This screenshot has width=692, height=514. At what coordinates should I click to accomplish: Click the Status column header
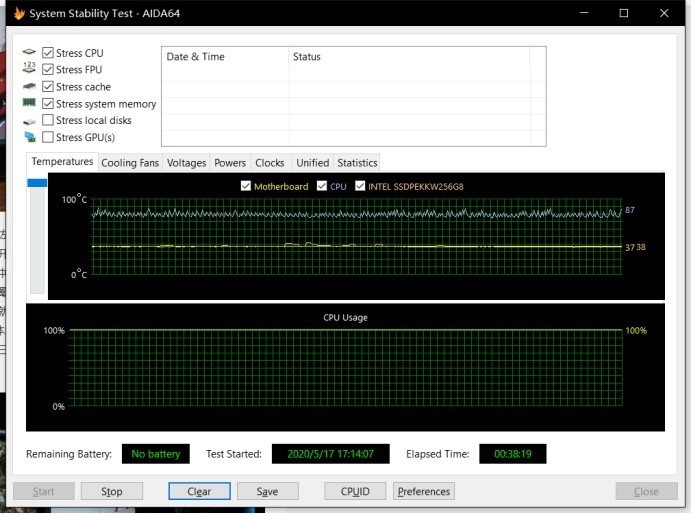click(409, 57)
